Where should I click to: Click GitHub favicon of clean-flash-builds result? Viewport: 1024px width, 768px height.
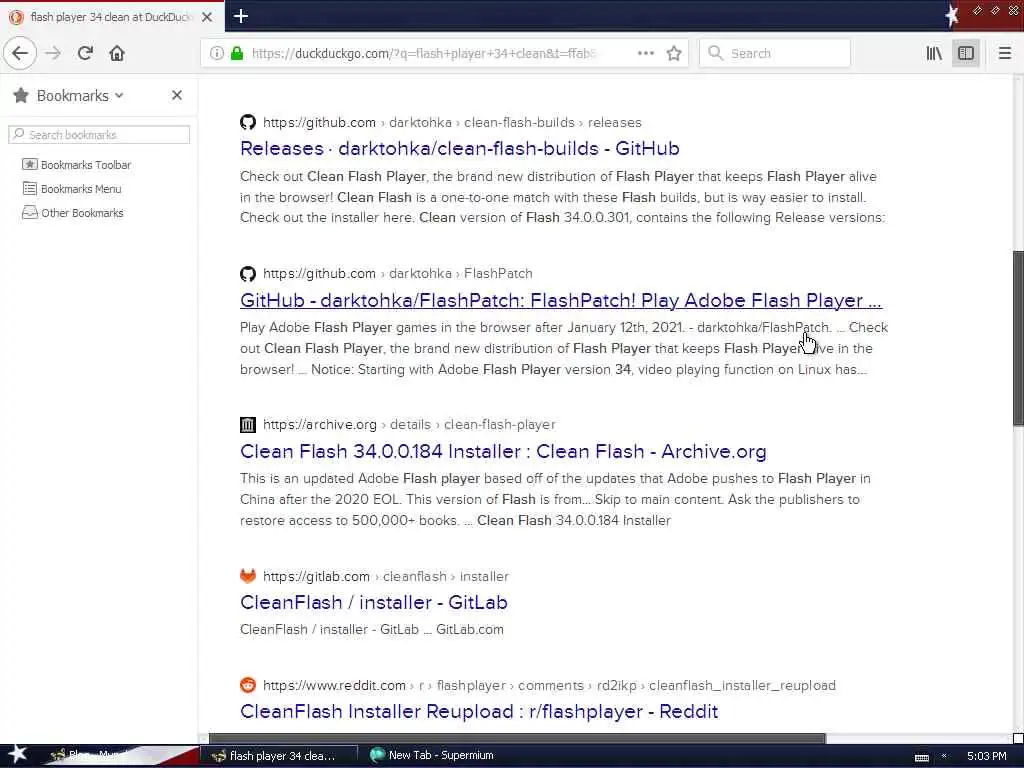[248, 122]
